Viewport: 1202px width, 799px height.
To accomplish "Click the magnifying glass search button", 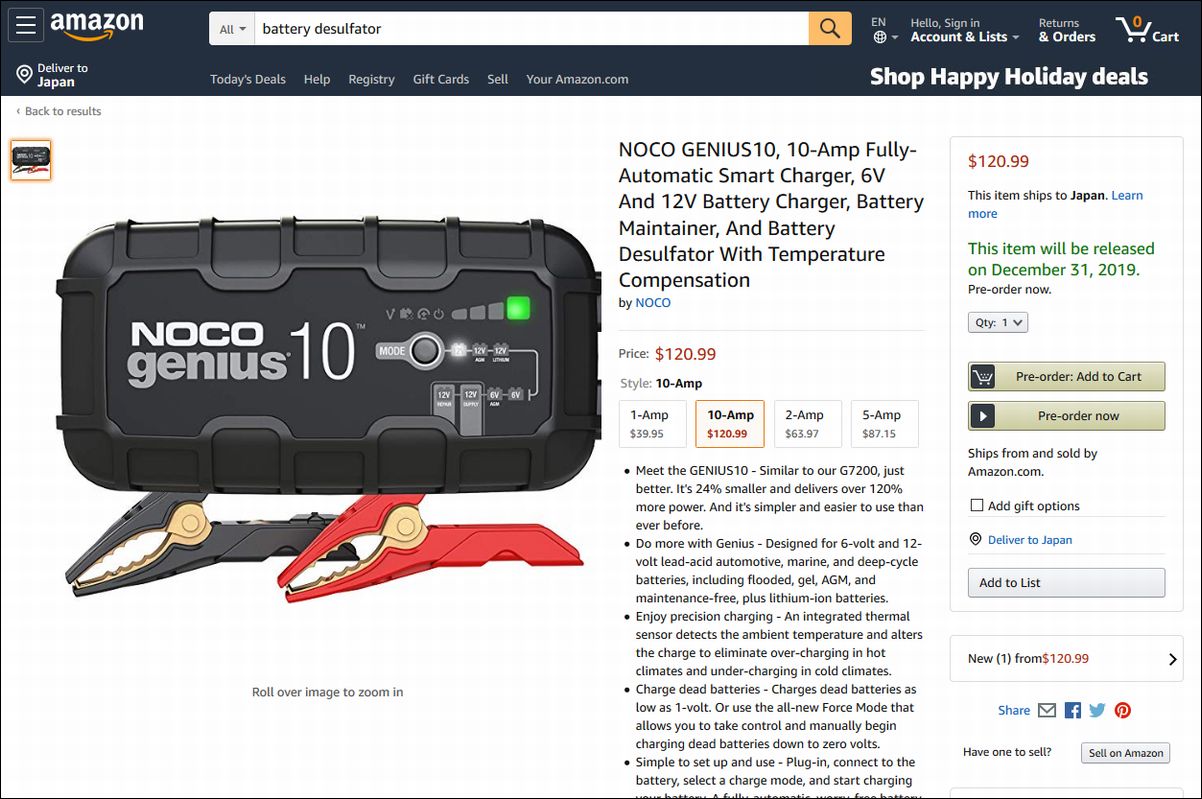I will 830,29.
